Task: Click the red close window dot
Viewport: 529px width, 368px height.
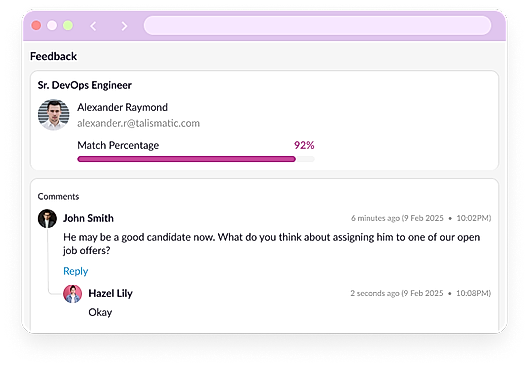Action: (x=36, y=26)
